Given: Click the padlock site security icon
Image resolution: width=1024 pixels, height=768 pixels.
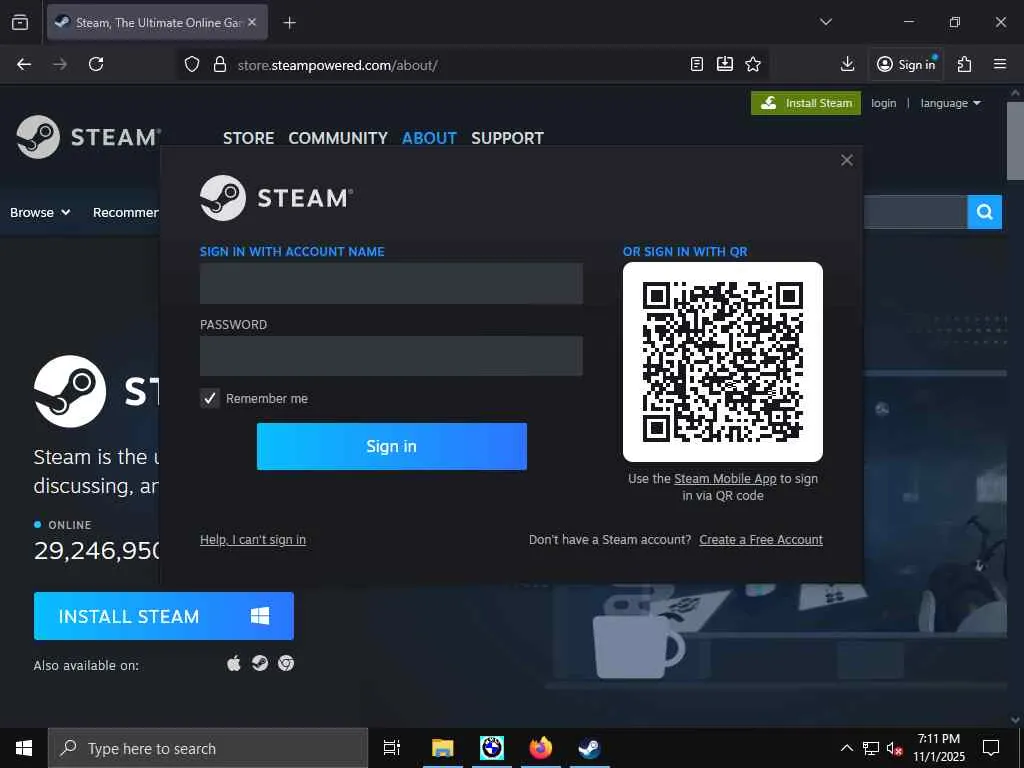Looking at the screenshot, I should pos(220,64).
